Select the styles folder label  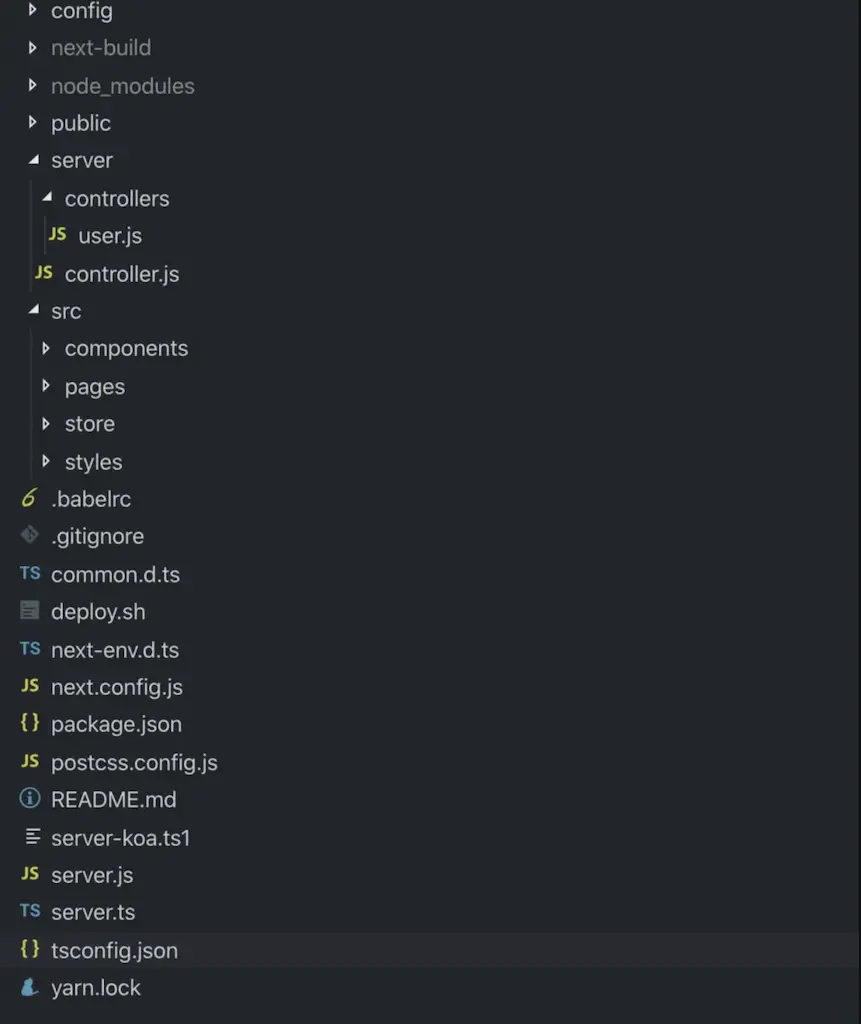93,462
